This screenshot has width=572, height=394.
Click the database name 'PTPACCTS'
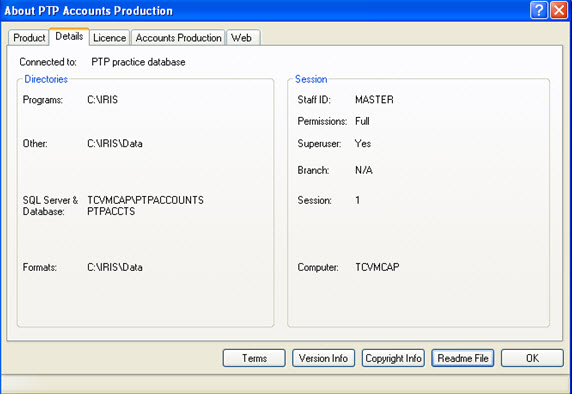point(111,211)
